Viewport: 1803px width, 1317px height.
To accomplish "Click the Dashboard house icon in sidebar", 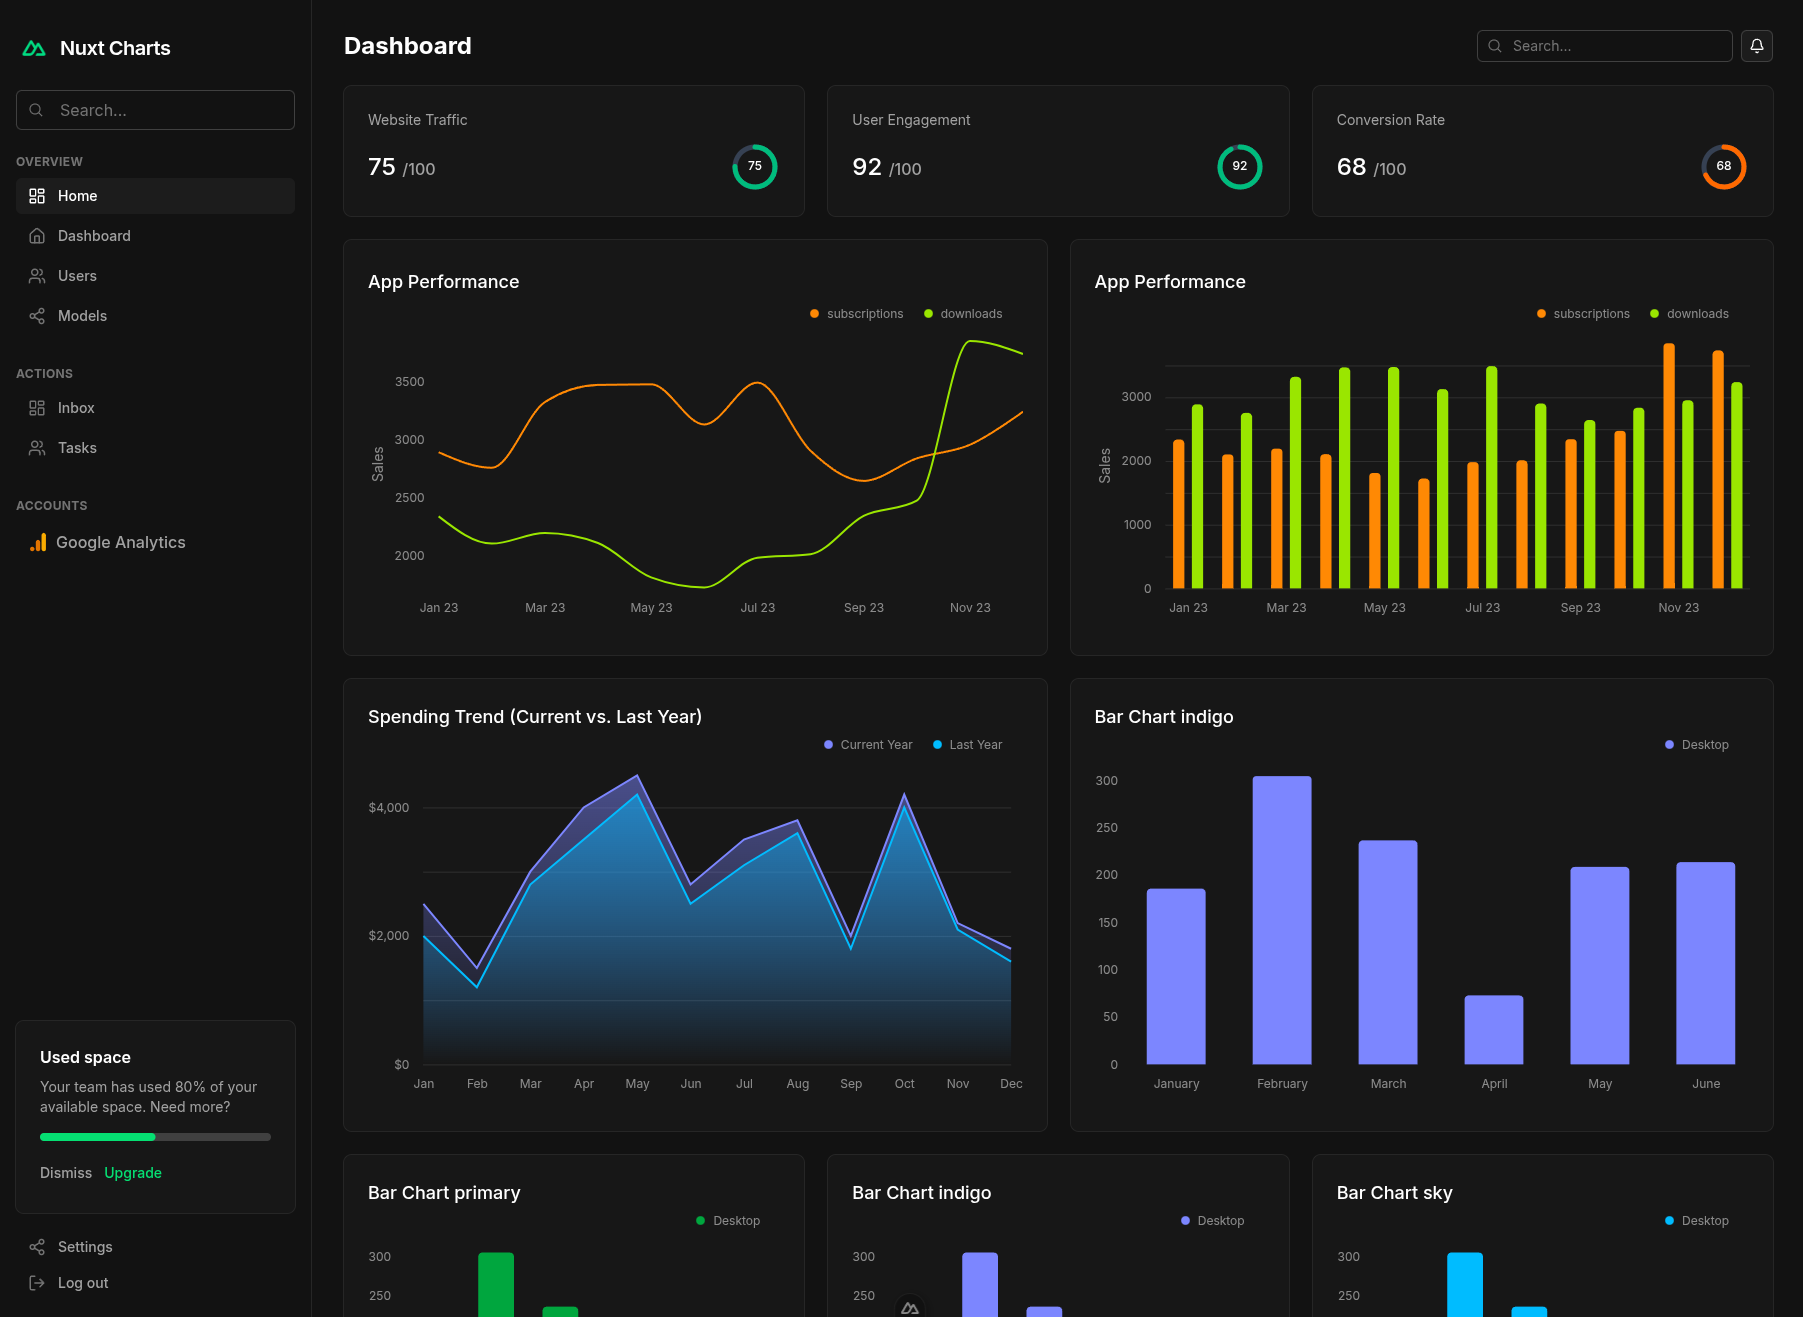I will (37, 236).
